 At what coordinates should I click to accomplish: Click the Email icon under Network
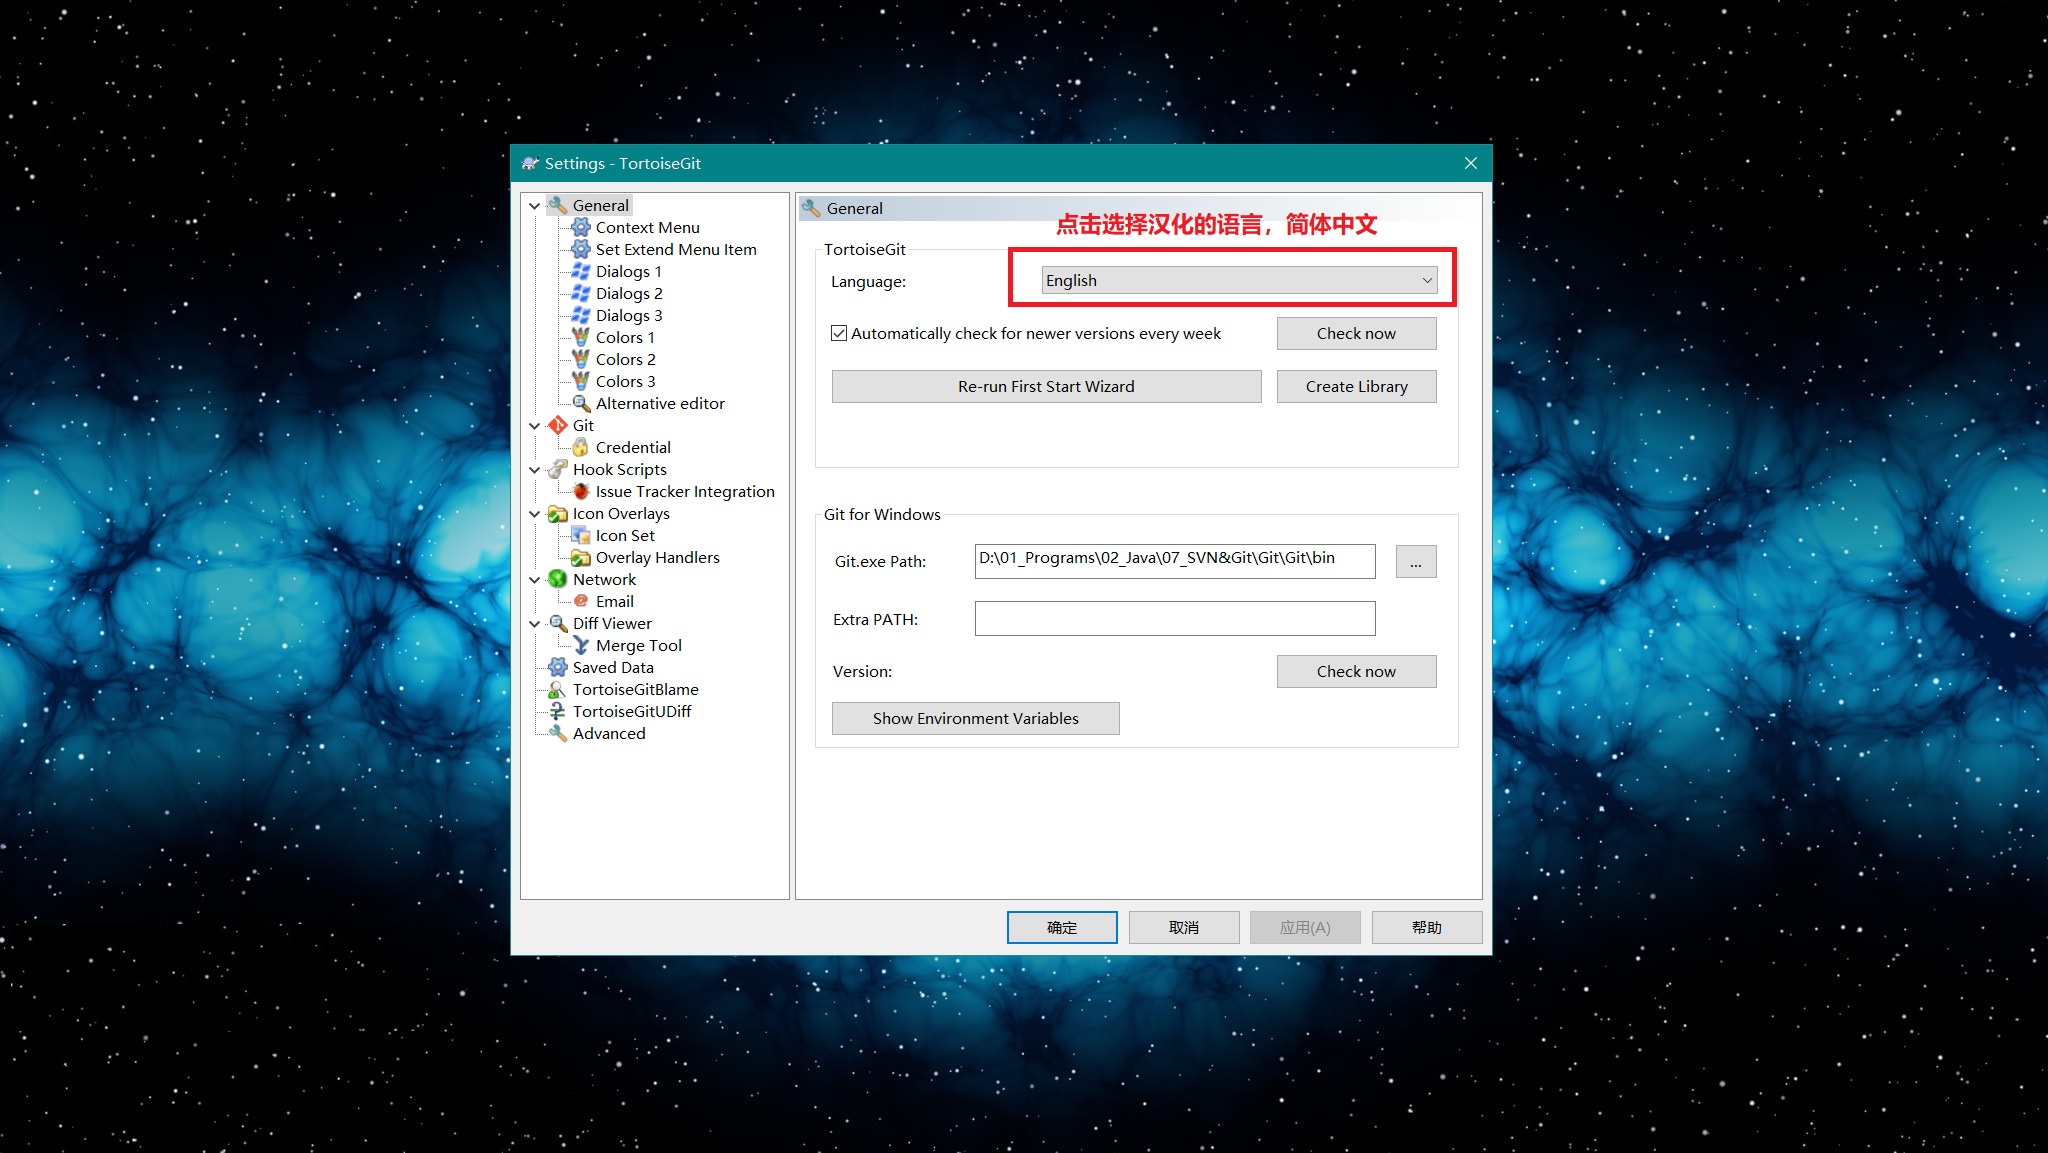(580, 601)
